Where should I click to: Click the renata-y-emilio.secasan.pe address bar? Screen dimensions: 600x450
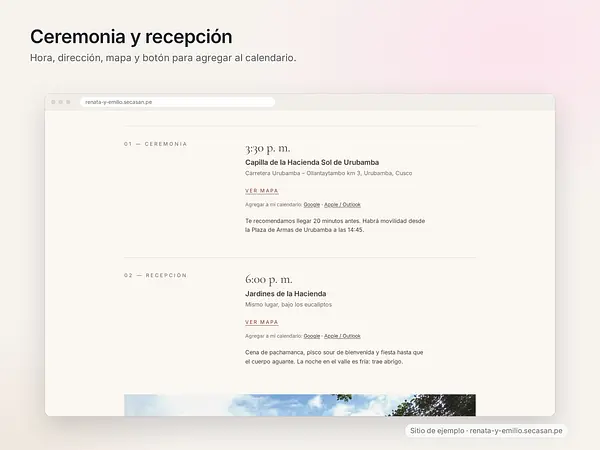click(x=178, y=102)
